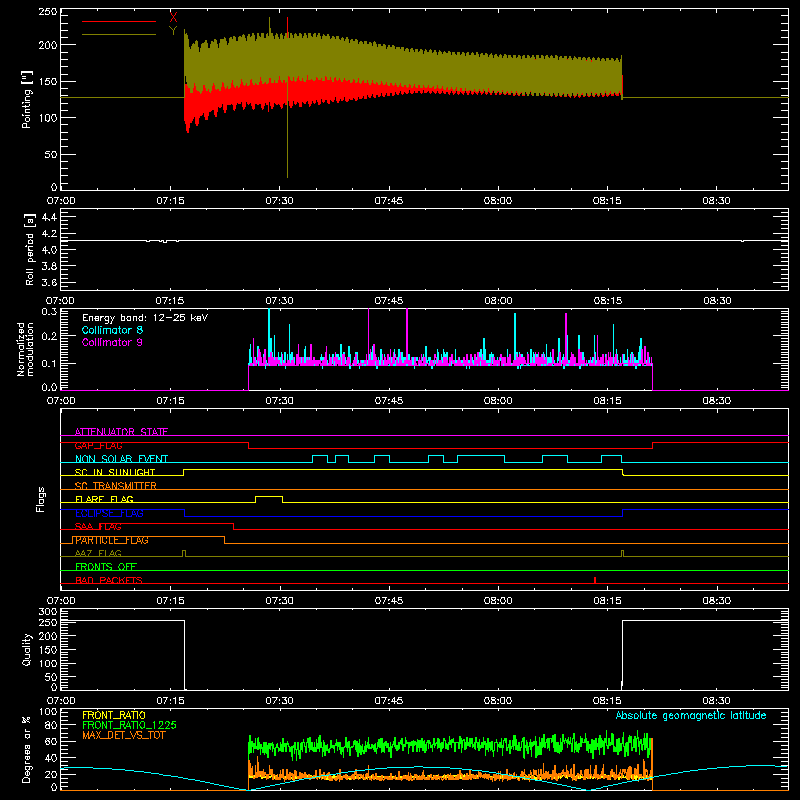Select the FLARE_FLAG label
800x800 pixels.
click(104, 499)
